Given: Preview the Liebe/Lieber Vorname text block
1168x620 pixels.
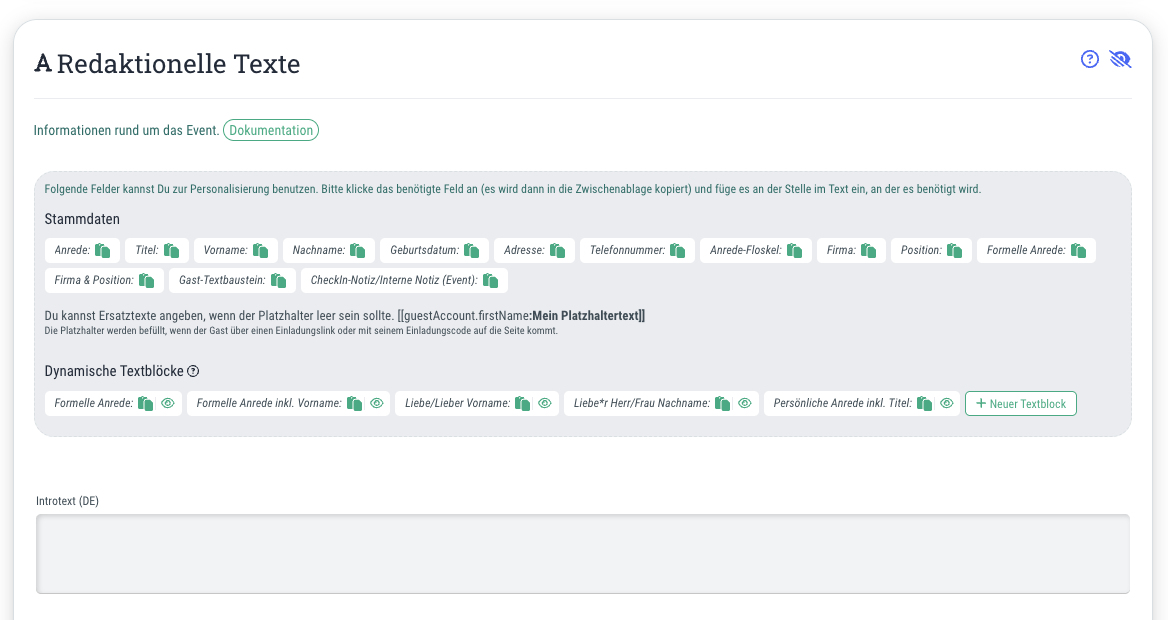Looking at the screenshot, I should click(x=545, y=403).
